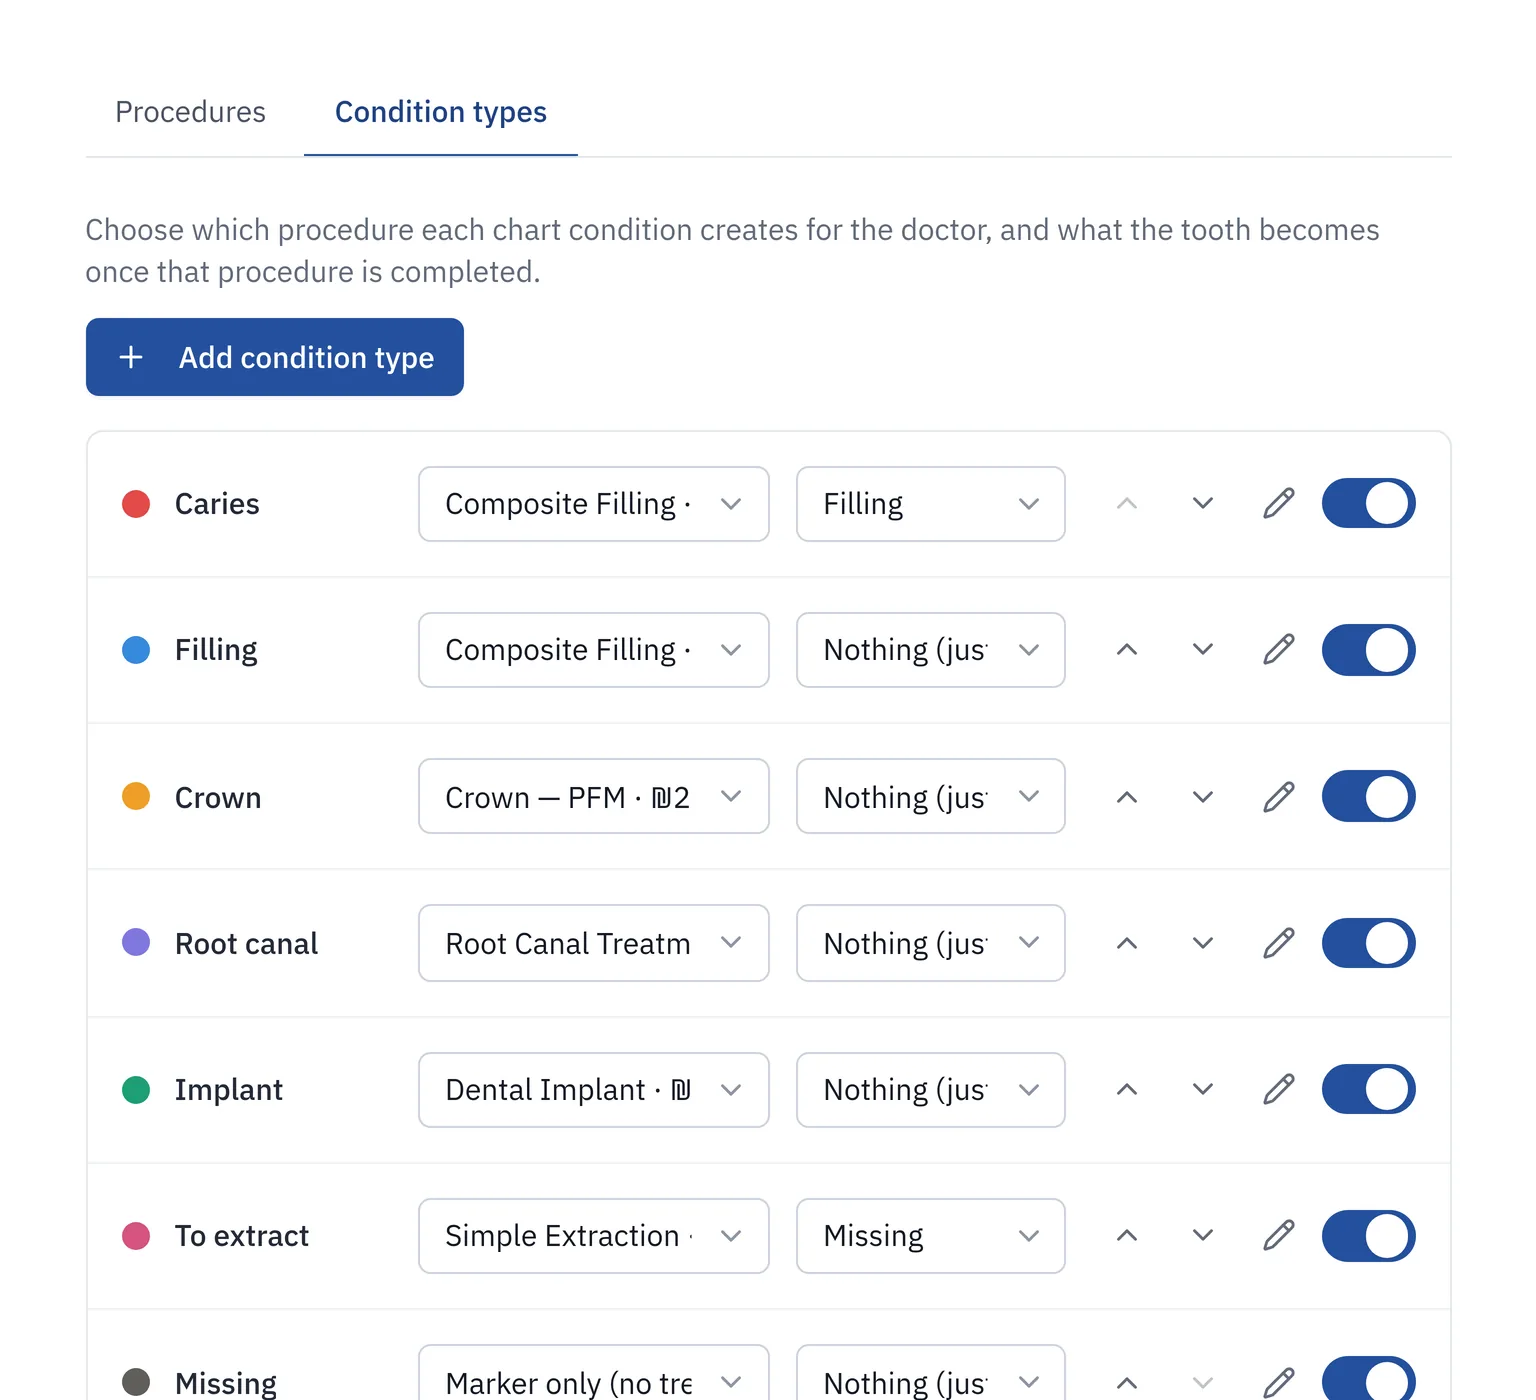Screen dimensions: 1536x1400
Task: Edit the Filling condition type
Action: point(1279,650)
